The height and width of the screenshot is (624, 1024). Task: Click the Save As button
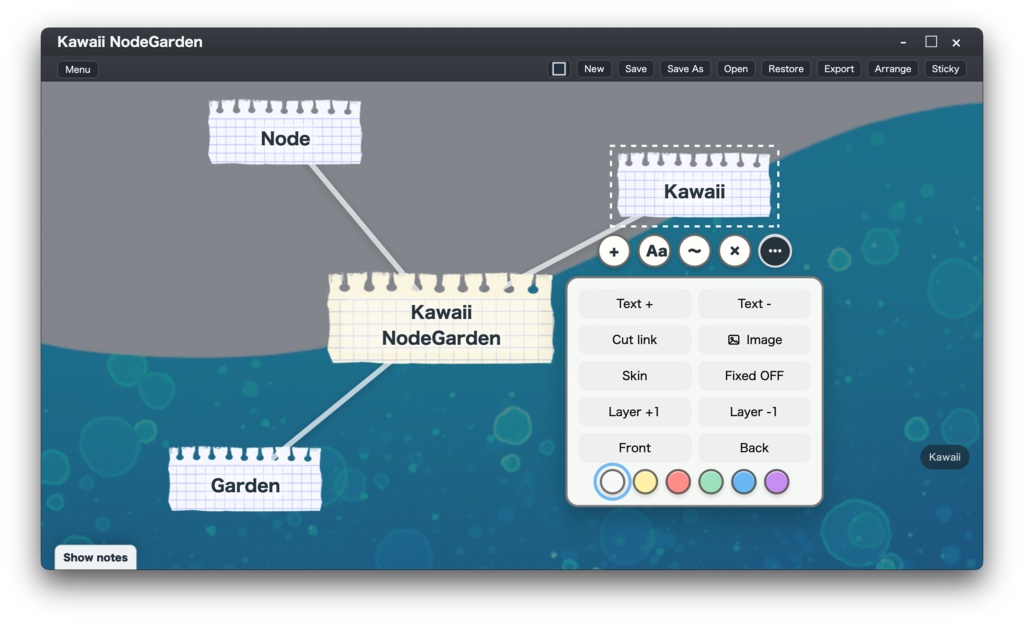tap(685, 69)
